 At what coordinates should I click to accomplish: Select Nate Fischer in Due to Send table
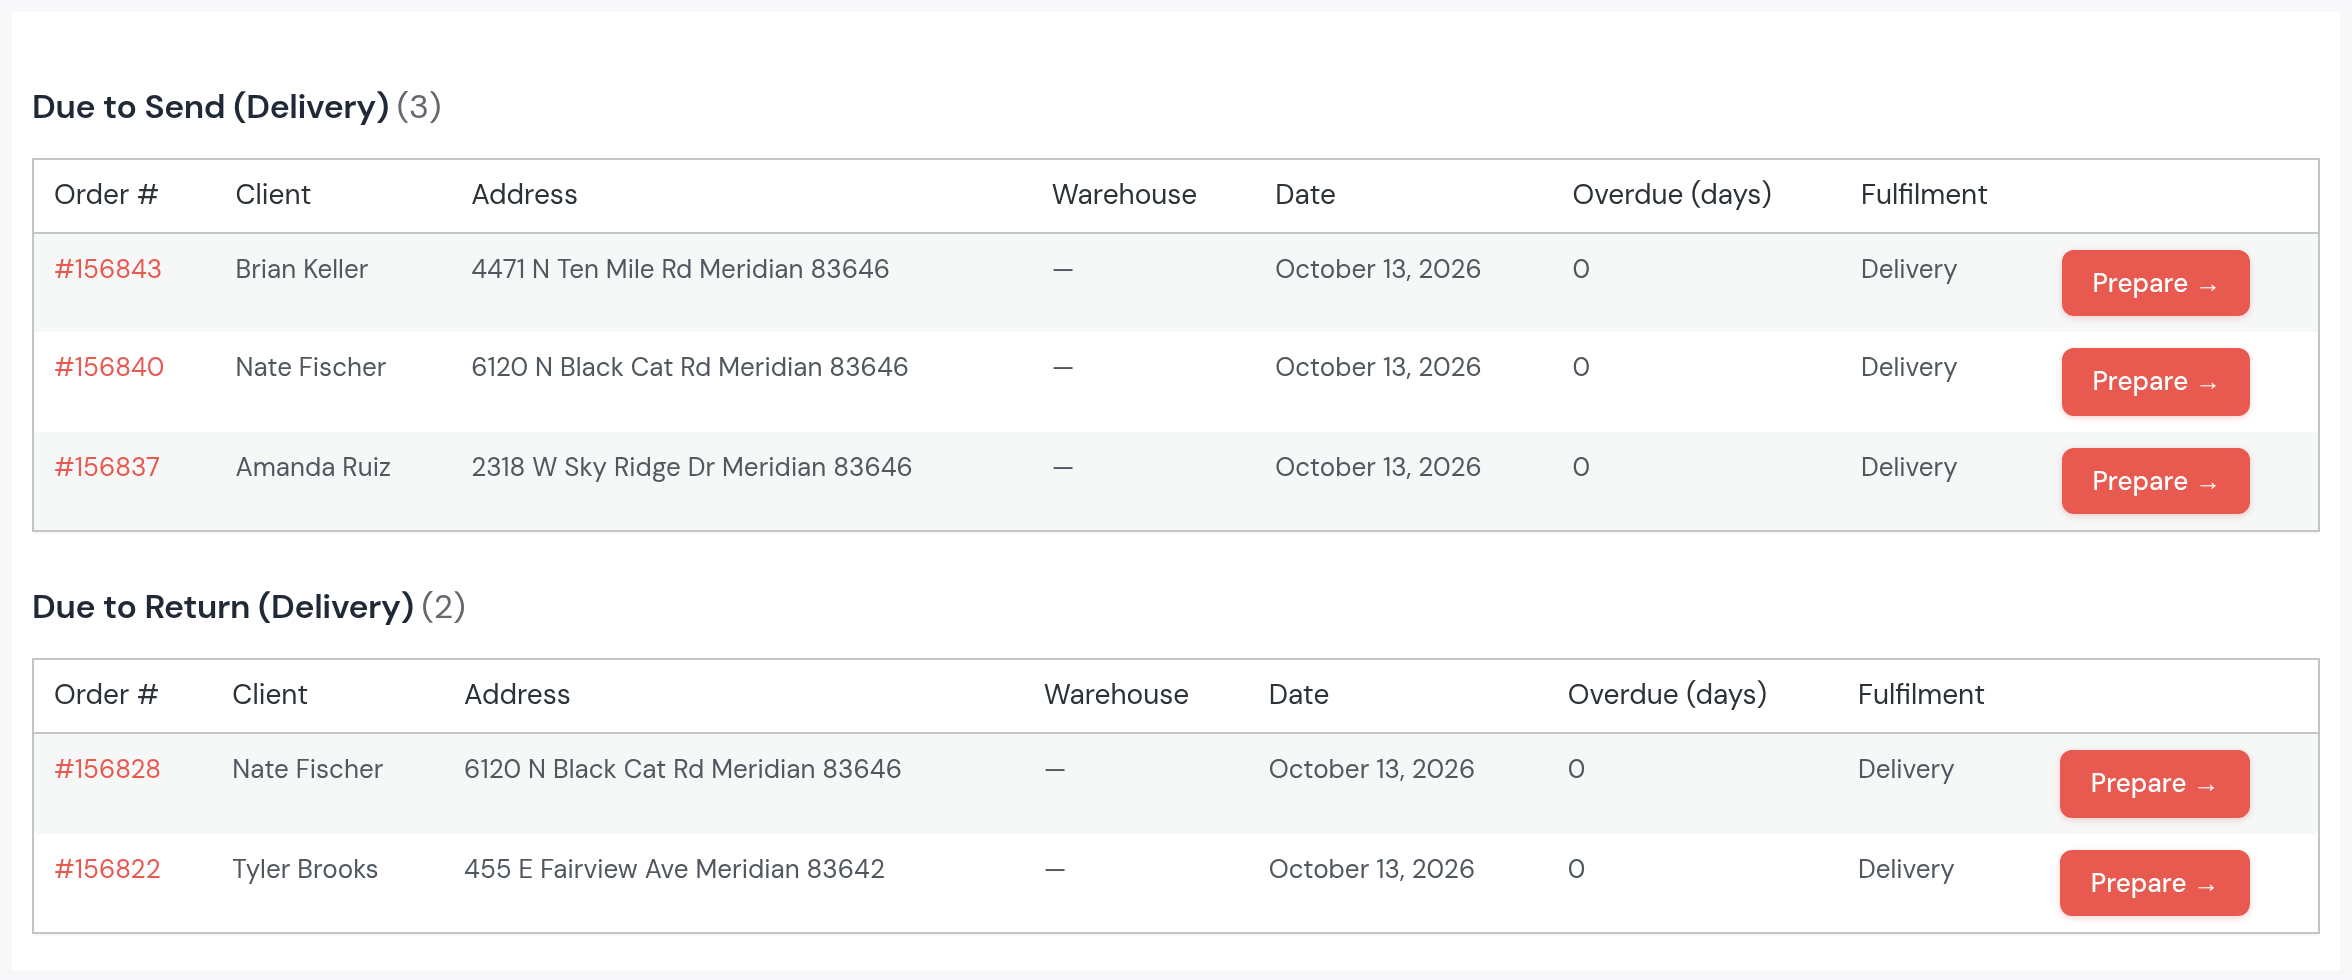pyautogui.click(x=311, y=367)
